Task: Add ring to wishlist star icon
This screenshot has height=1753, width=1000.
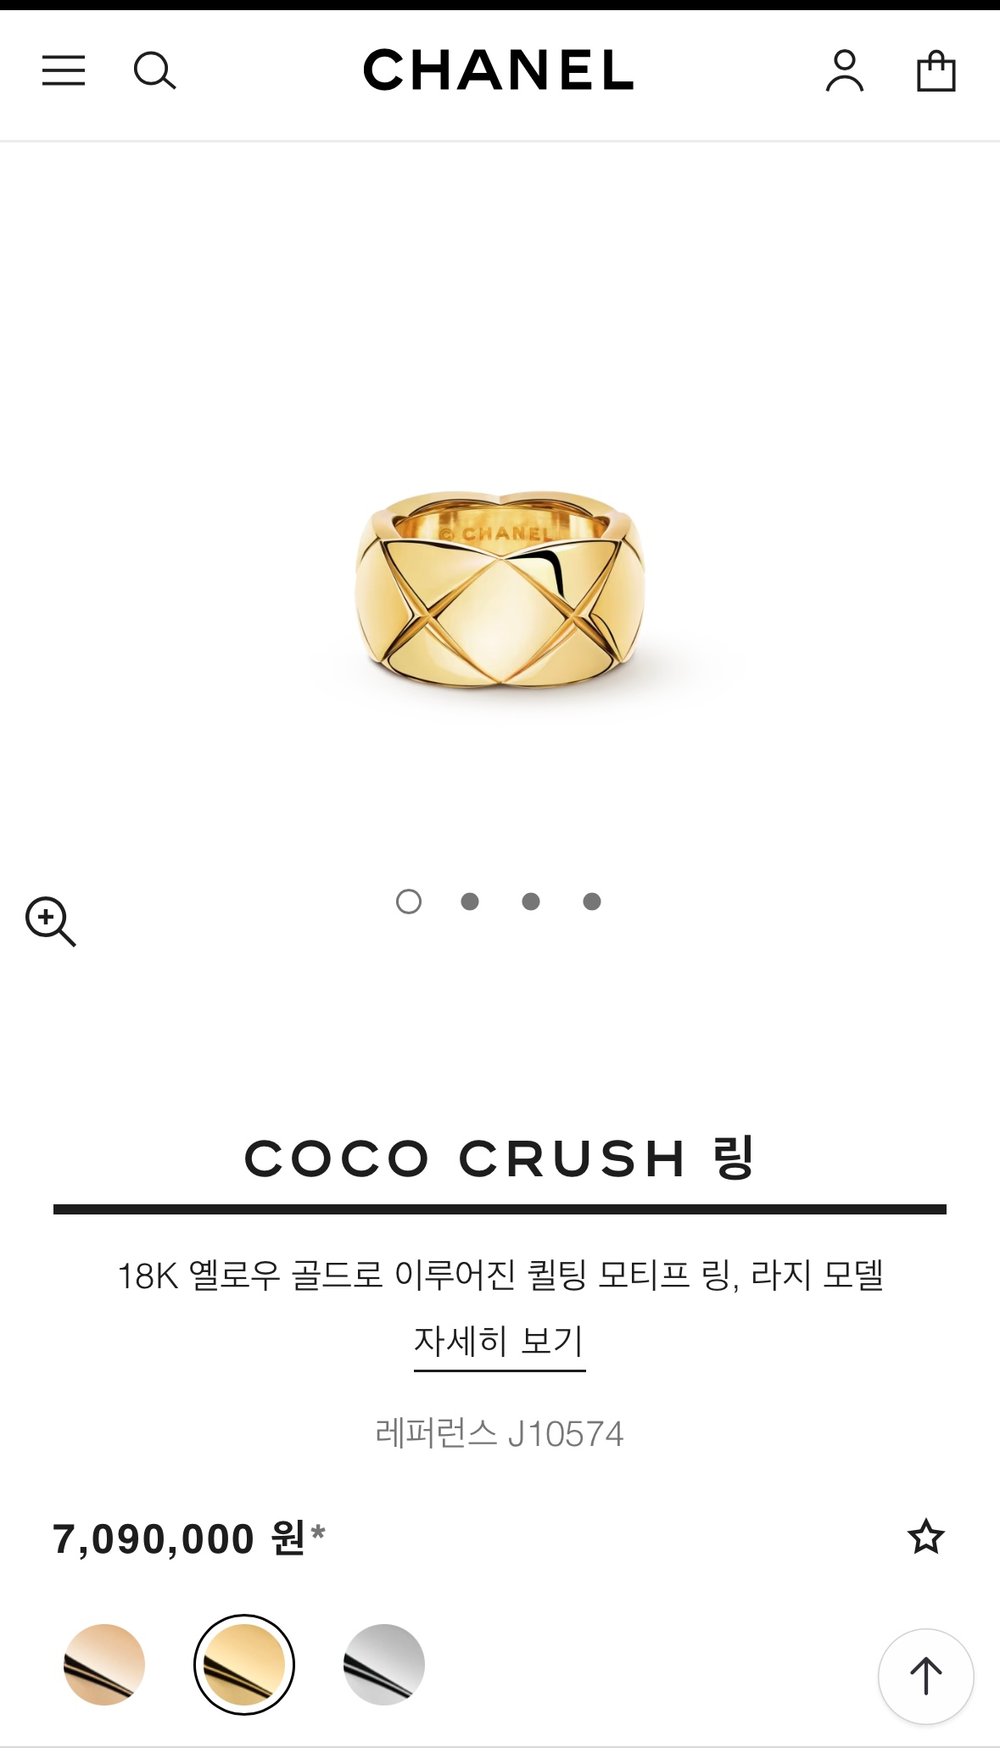Action: click(926, 1537)
